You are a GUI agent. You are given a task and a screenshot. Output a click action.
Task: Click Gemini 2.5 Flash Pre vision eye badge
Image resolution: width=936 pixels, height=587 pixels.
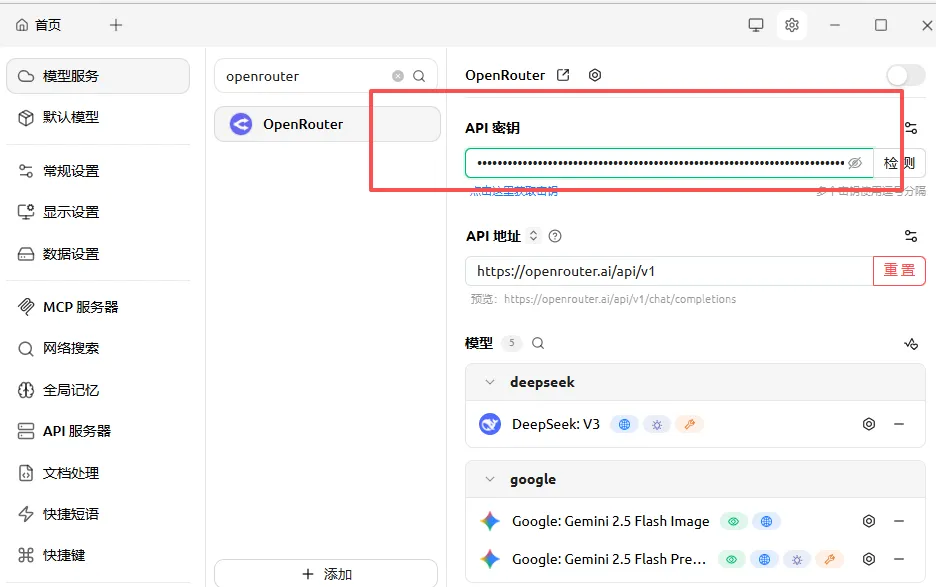click(x=731, y=560)
